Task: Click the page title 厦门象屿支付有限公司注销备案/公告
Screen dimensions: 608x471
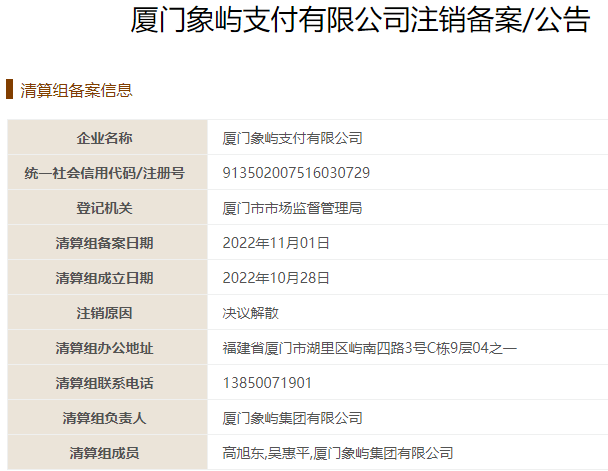Action: pyautogui.click(x=360, y=20)
